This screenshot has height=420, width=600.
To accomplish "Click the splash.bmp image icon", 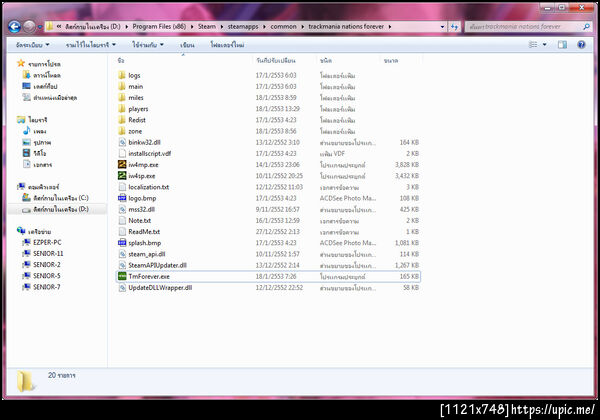I will [x=122, y=243].
